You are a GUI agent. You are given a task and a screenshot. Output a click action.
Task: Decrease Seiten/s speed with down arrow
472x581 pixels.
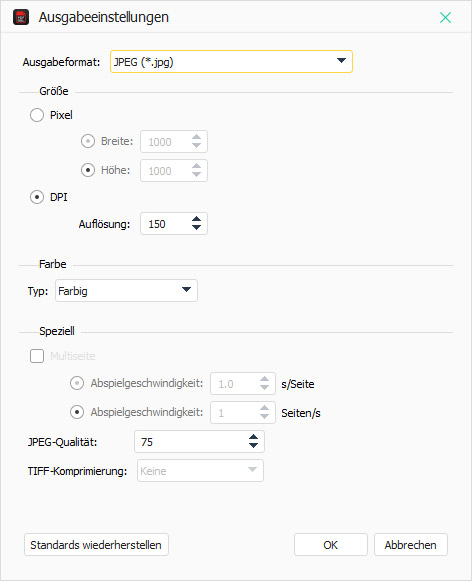point(265,416)
